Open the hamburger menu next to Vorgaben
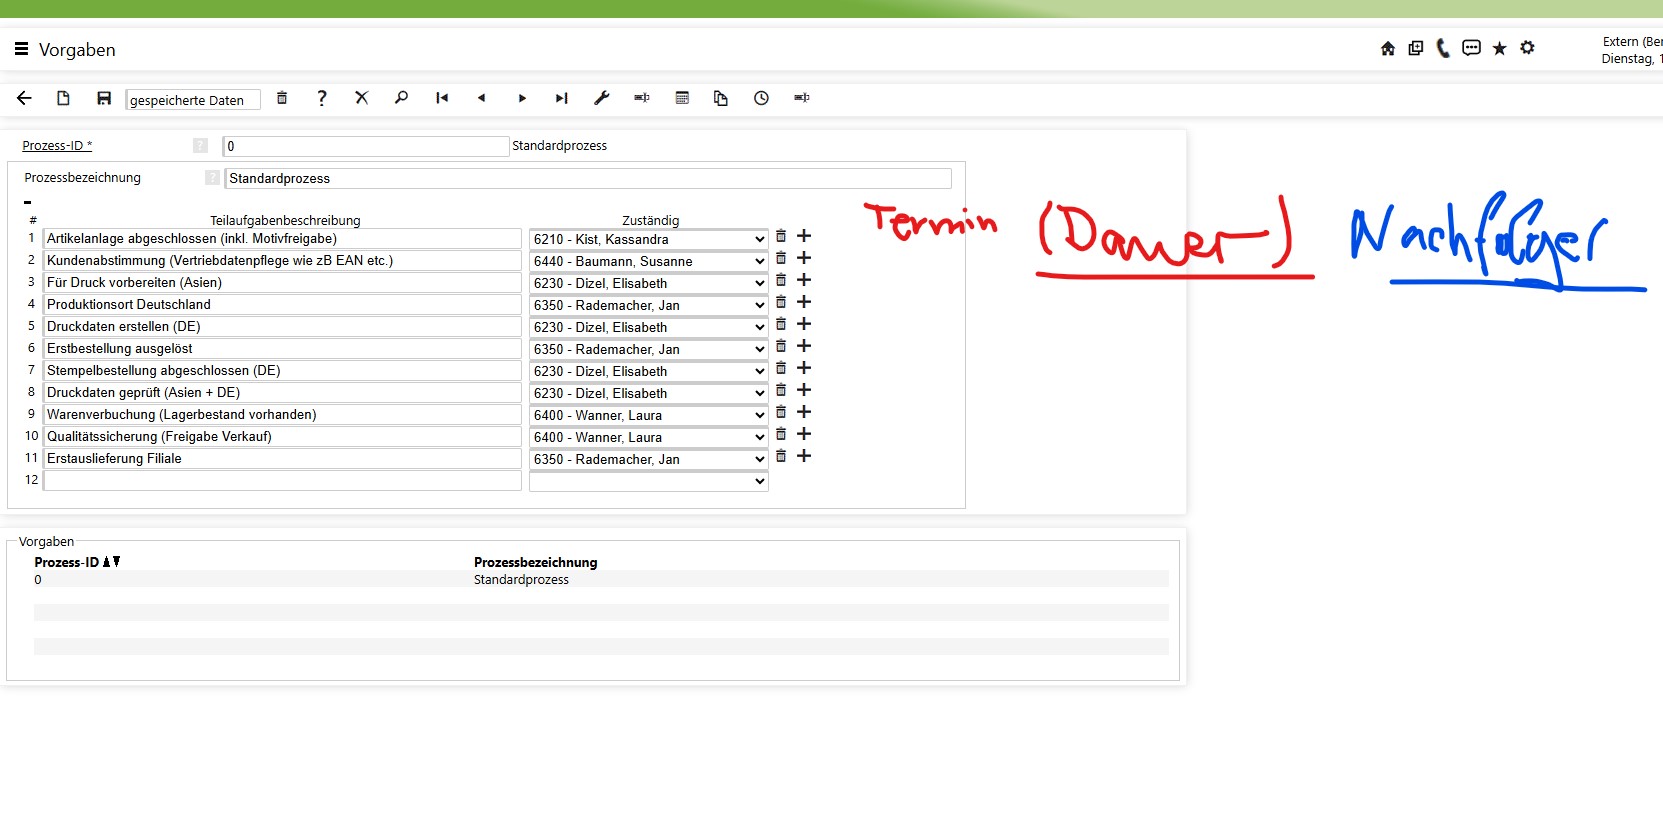Image resolution: width=1663 pixels, height=834 pixels. [x=21, y=49]
